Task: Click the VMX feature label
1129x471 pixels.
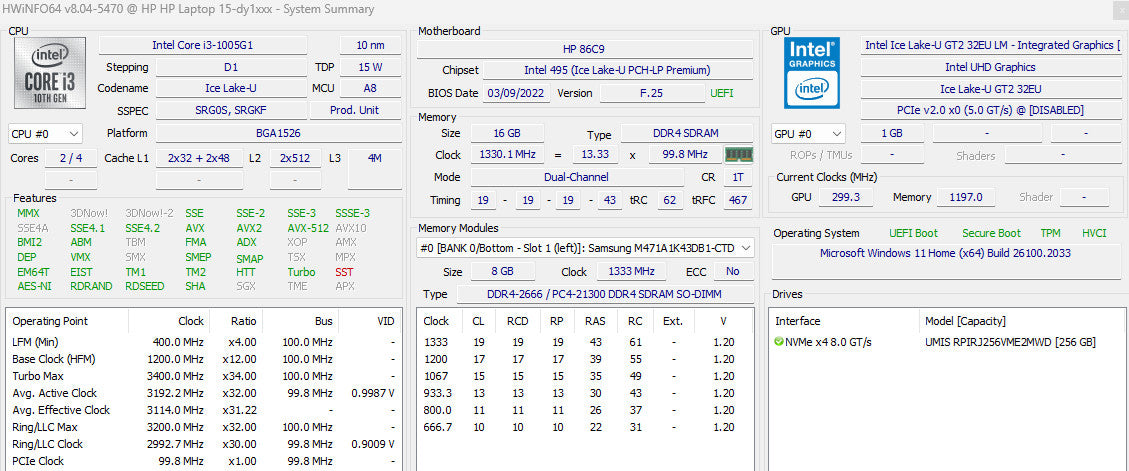Action: pos(81,257)
